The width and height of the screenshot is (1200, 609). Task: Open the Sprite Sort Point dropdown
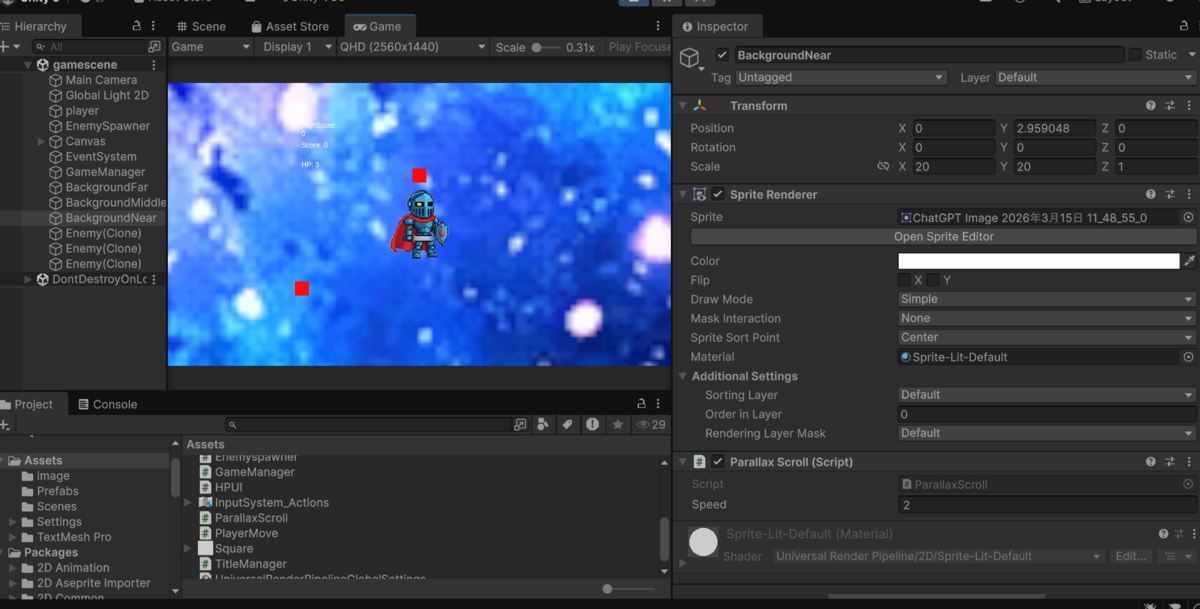pyautogui.click(x=1046, y=338)
